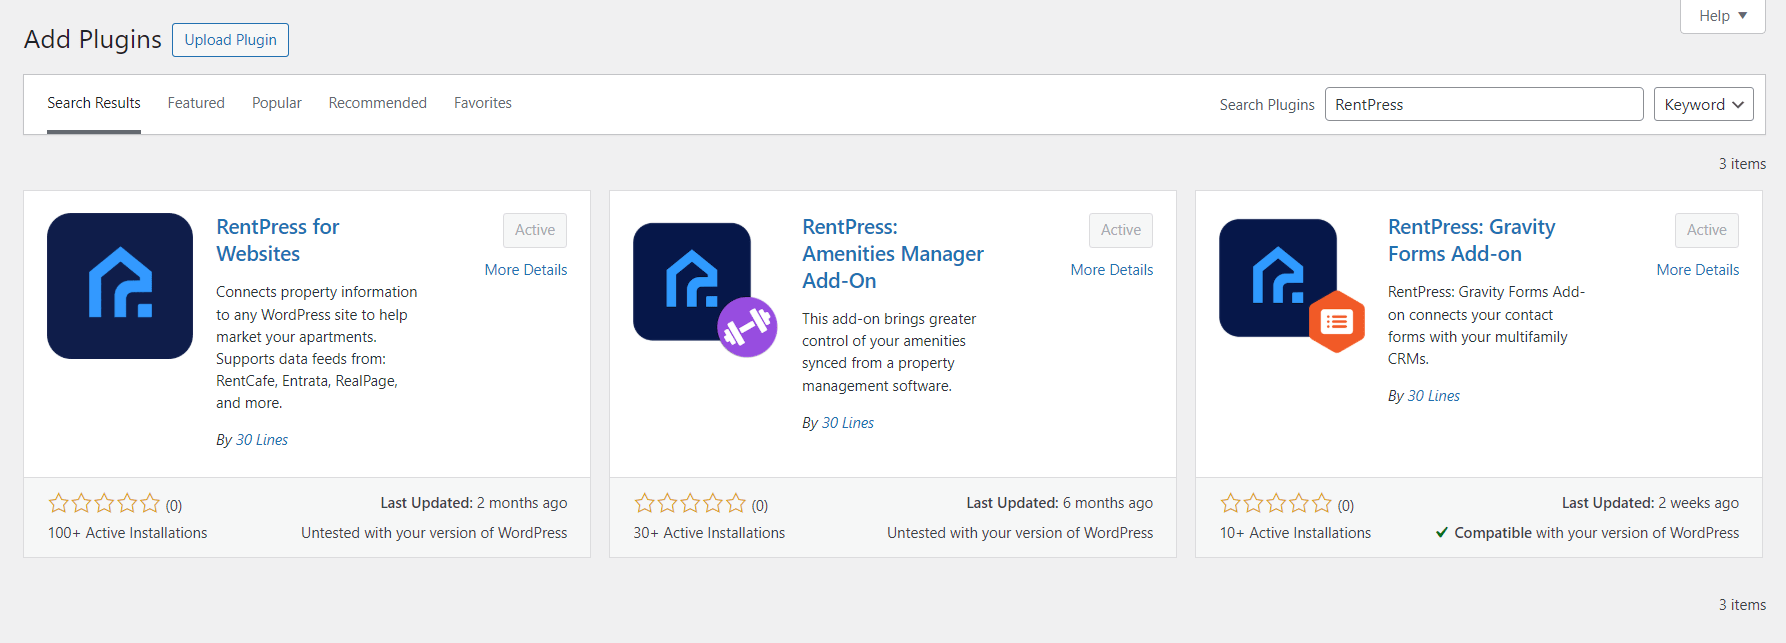
Task: Click 30 Lines author link under Gravity Forms Add-on
Action: [1434, 396]
